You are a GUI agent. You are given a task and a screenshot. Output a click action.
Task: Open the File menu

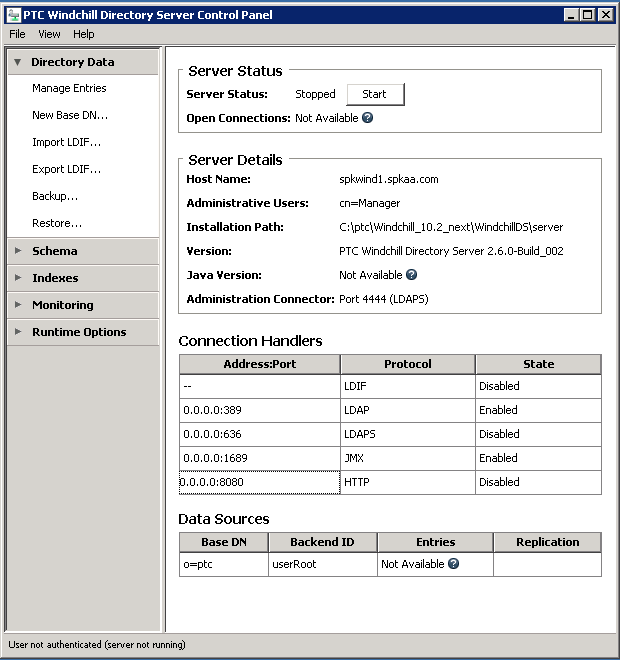tap(17, 34)
